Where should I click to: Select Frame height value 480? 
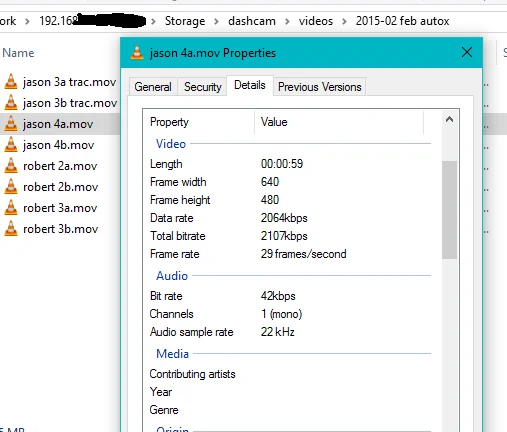(270, 200)
